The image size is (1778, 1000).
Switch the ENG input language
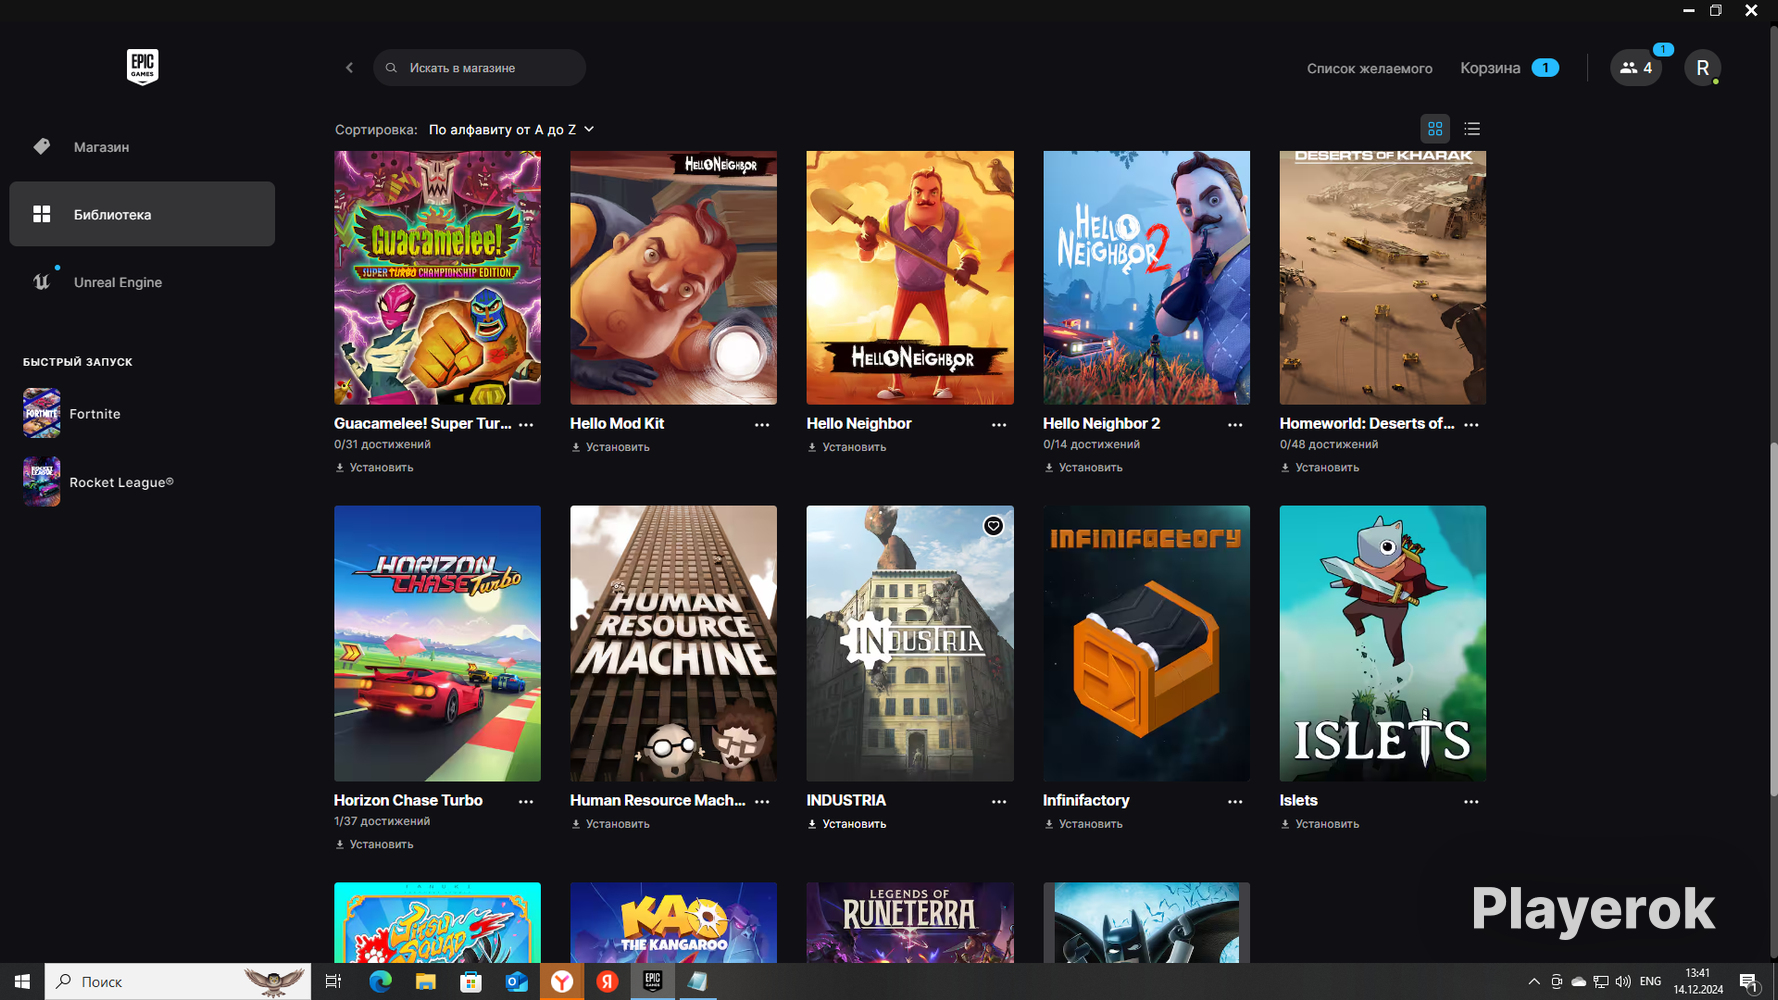tap(1651, 982)
